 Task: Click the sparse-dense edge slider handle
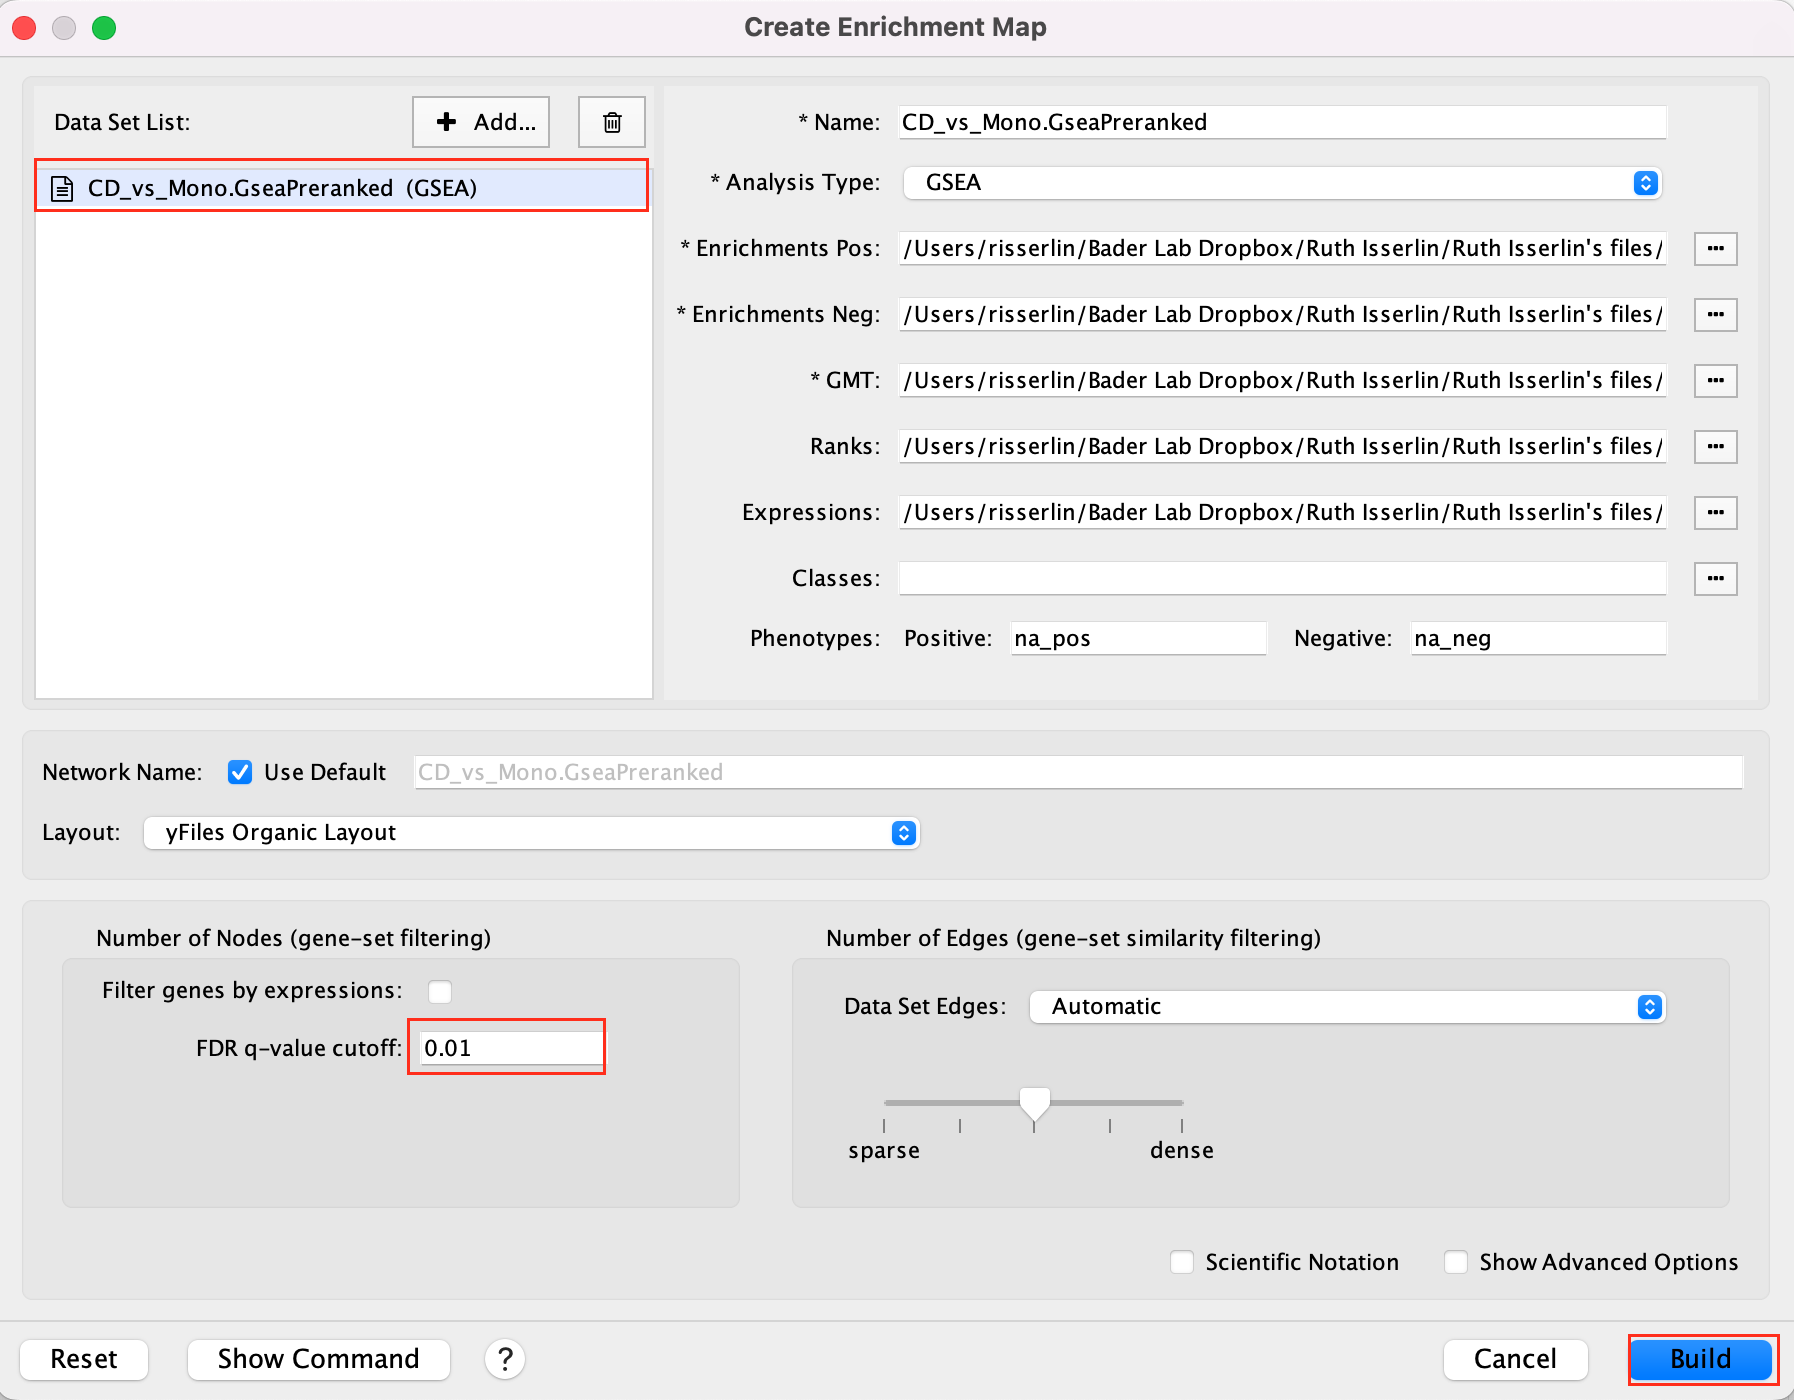click(1034, 1103)
